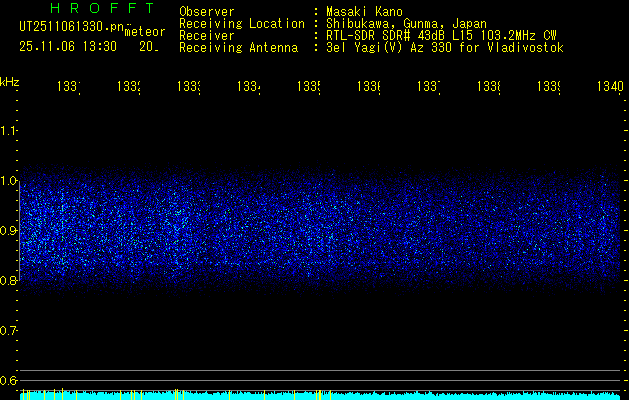Click the cyan signal level strip at bottom
The height and width of the screenshot is (400, 629).
tap(320, 396)
